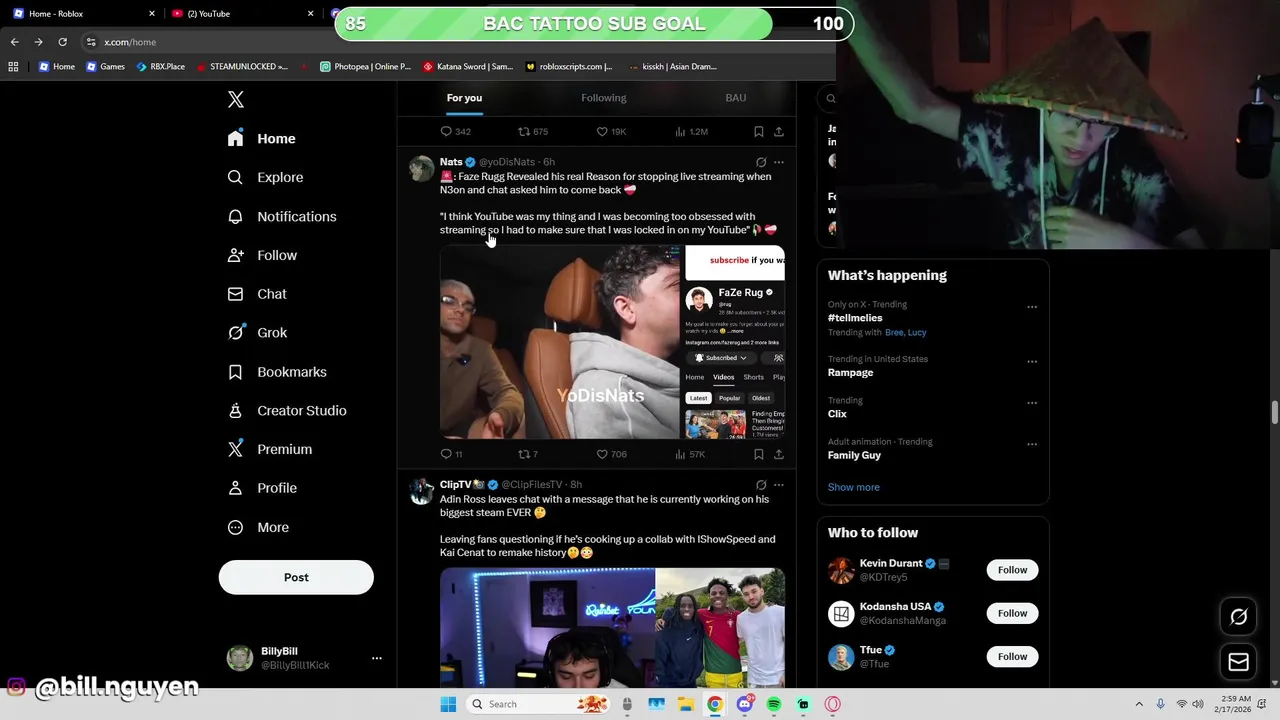Open more options on Nats post
Viewport: 1280px width, 720px height.
tap(779, 162)
